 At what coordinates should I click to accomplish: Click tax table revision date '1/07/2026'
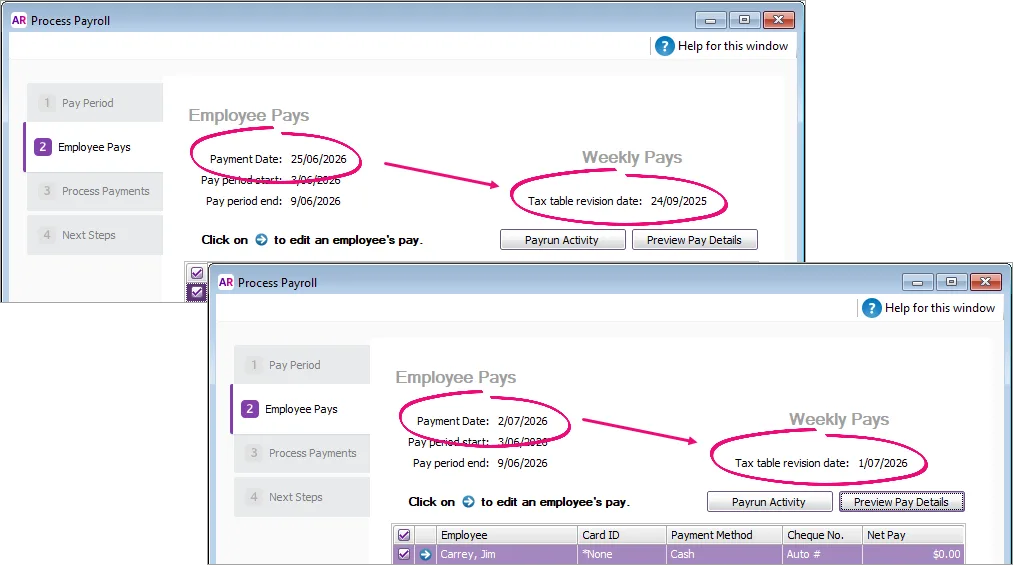tap(882, 463)
